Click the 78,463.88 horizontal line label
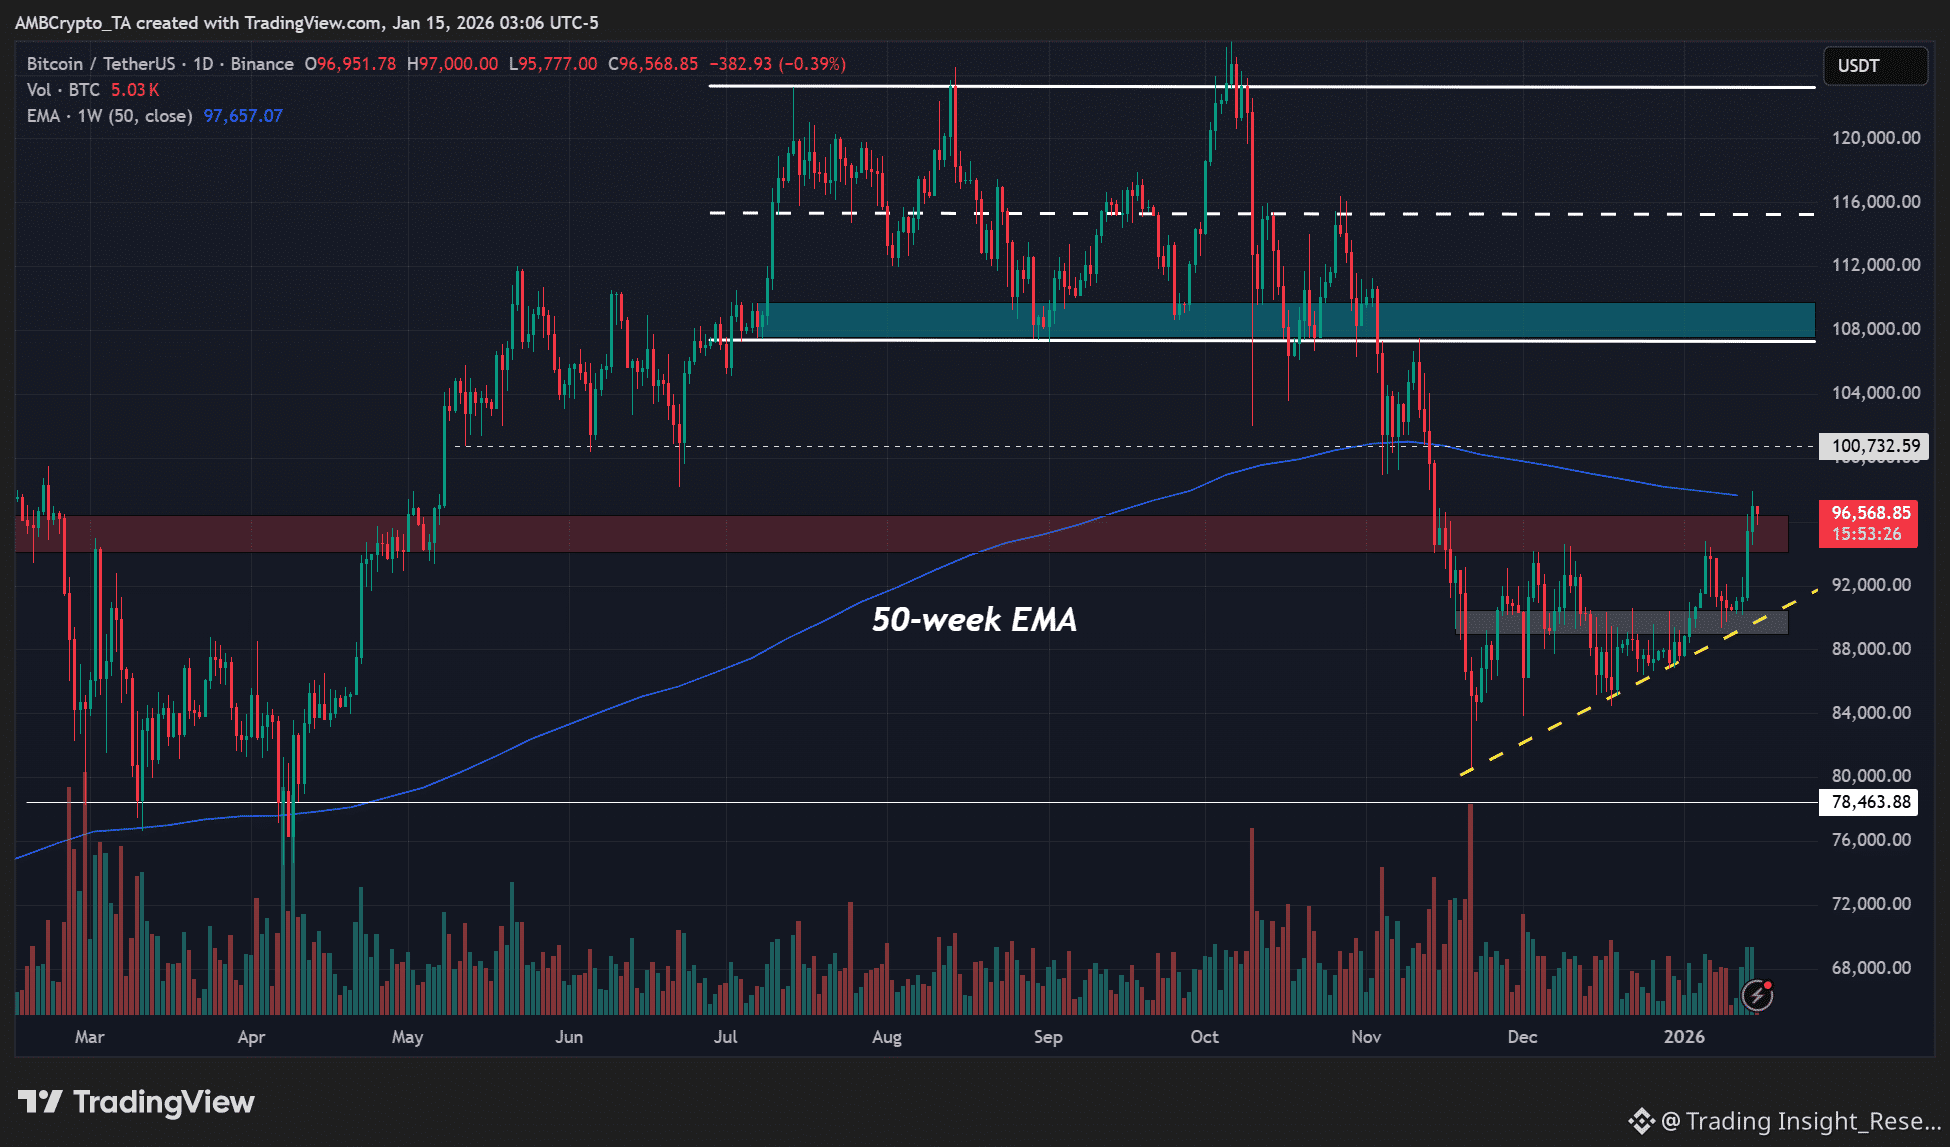 [1870, 802]
